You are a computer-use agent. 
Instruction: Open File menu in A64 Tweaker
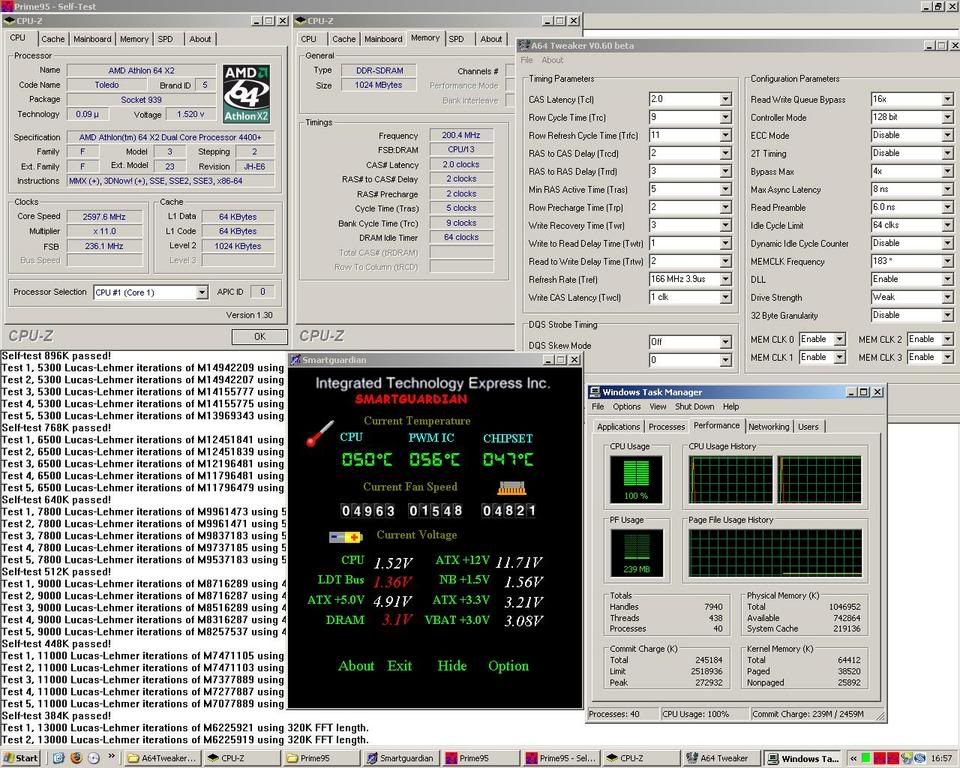(527, 60)
